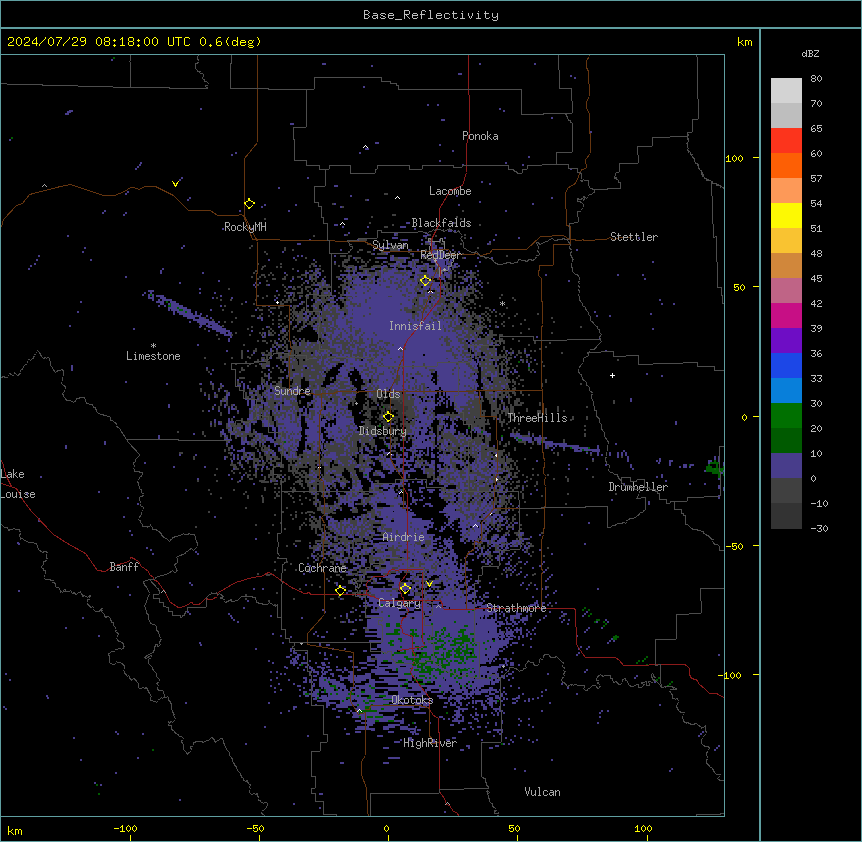
Task: Select the yellow 51-54 dBZ color swatch
Action: click(786, 215)
